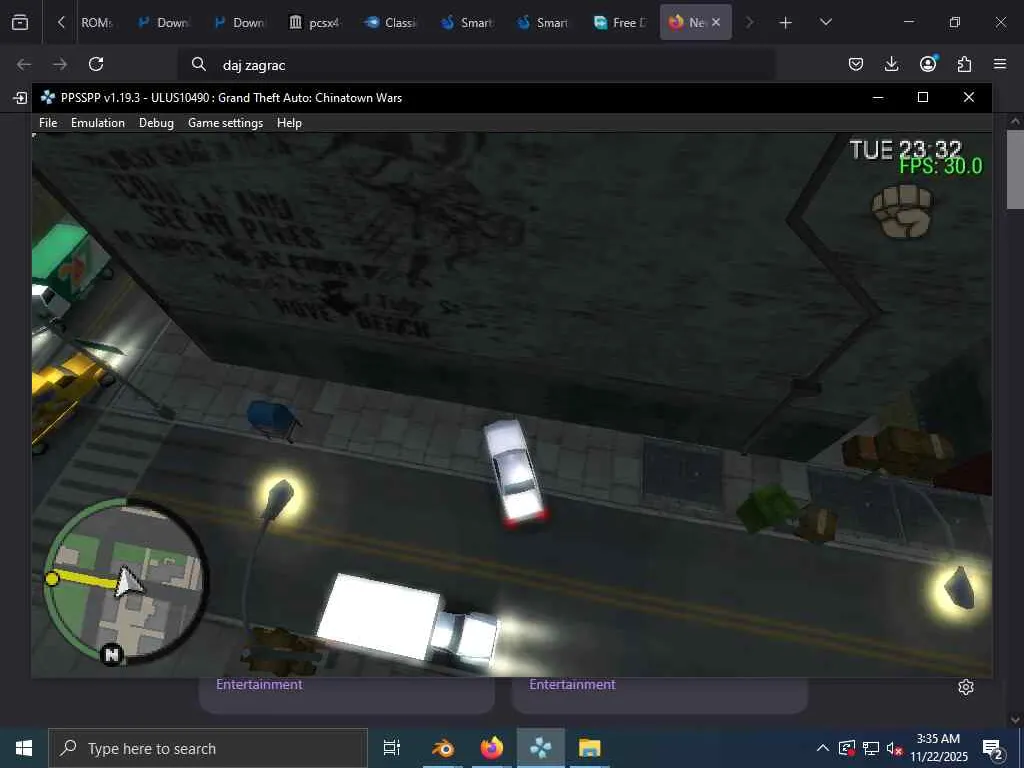
Task: Open File Explorer from the taskbar
Action: [589, 748]
